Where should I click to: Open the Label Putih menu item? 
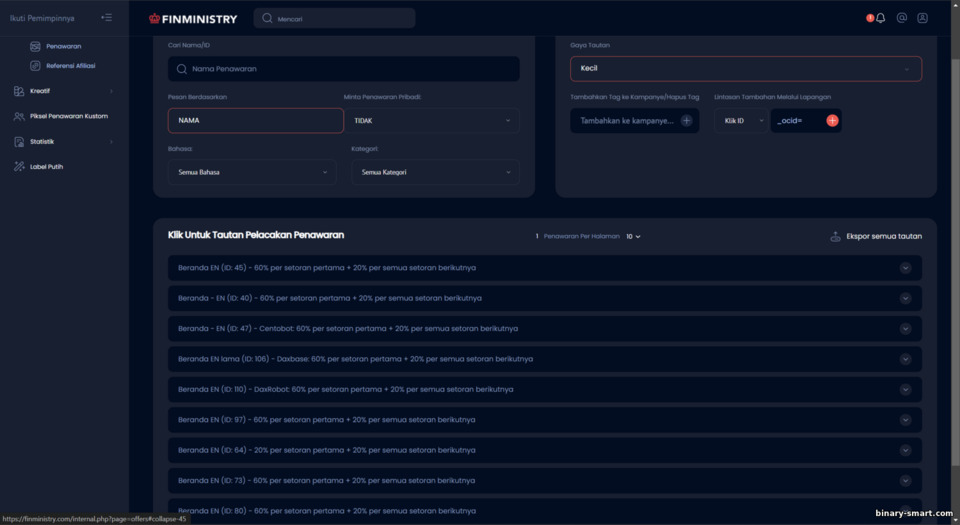point(47,166)
